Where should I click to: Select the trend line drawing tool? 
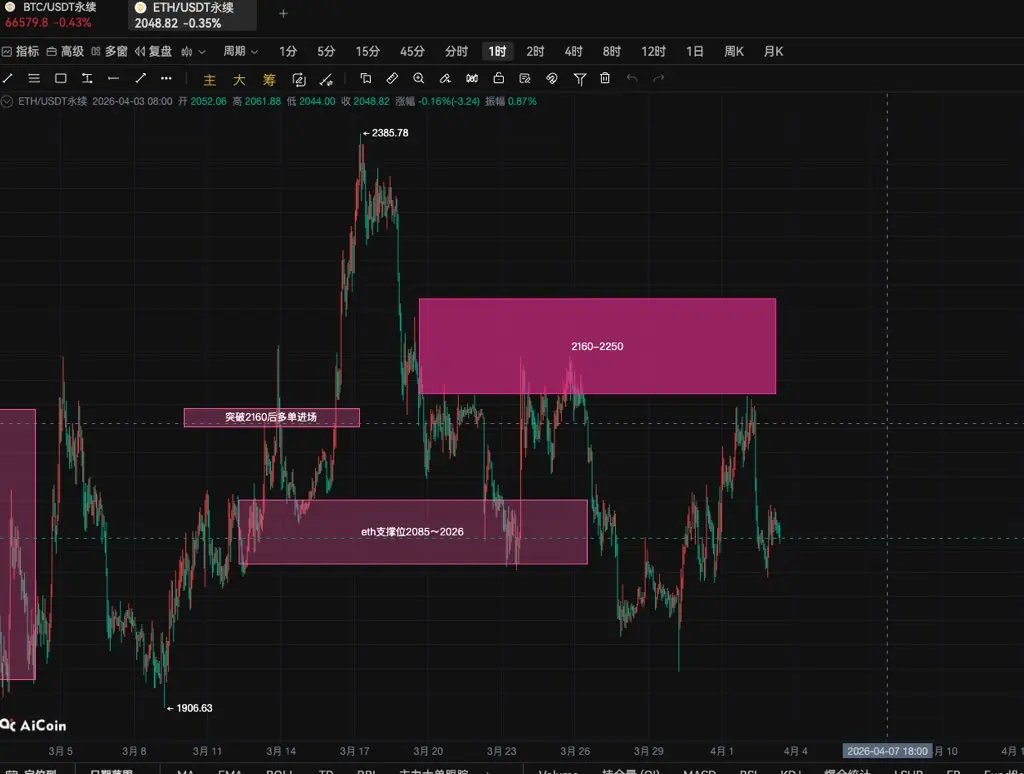click(x=8, y=78)
